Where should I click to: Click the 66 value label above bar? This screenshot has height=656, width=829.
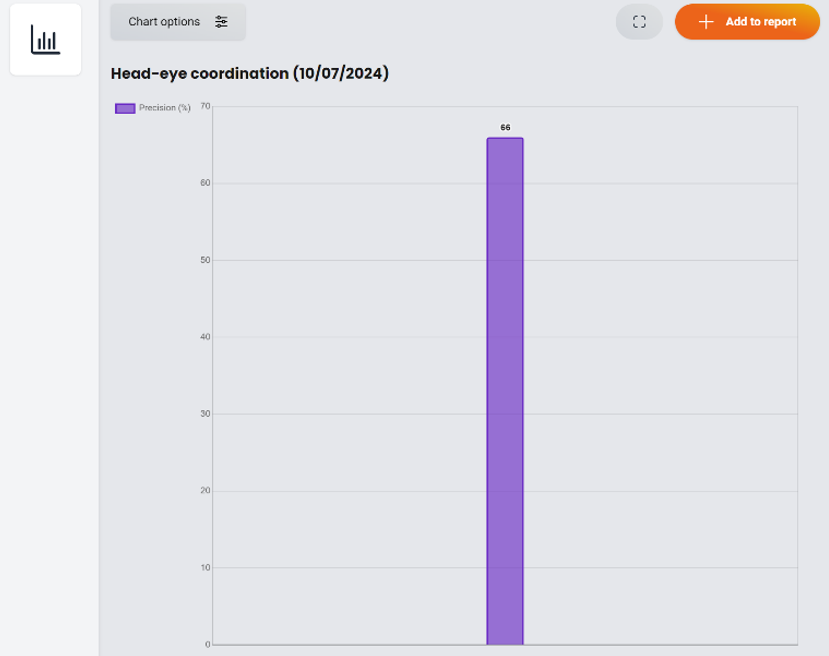(505, 128)
